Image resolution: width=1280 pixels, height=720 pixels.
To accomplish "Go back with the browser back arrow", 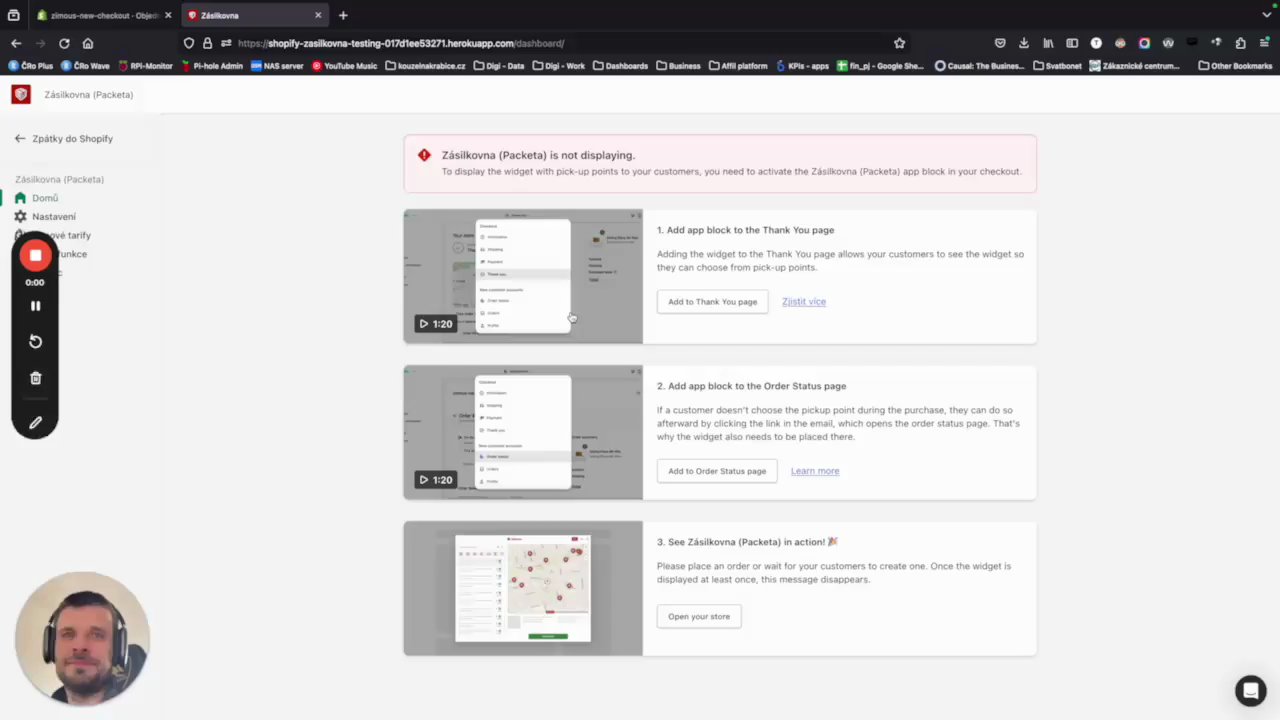I will (16, 43).
